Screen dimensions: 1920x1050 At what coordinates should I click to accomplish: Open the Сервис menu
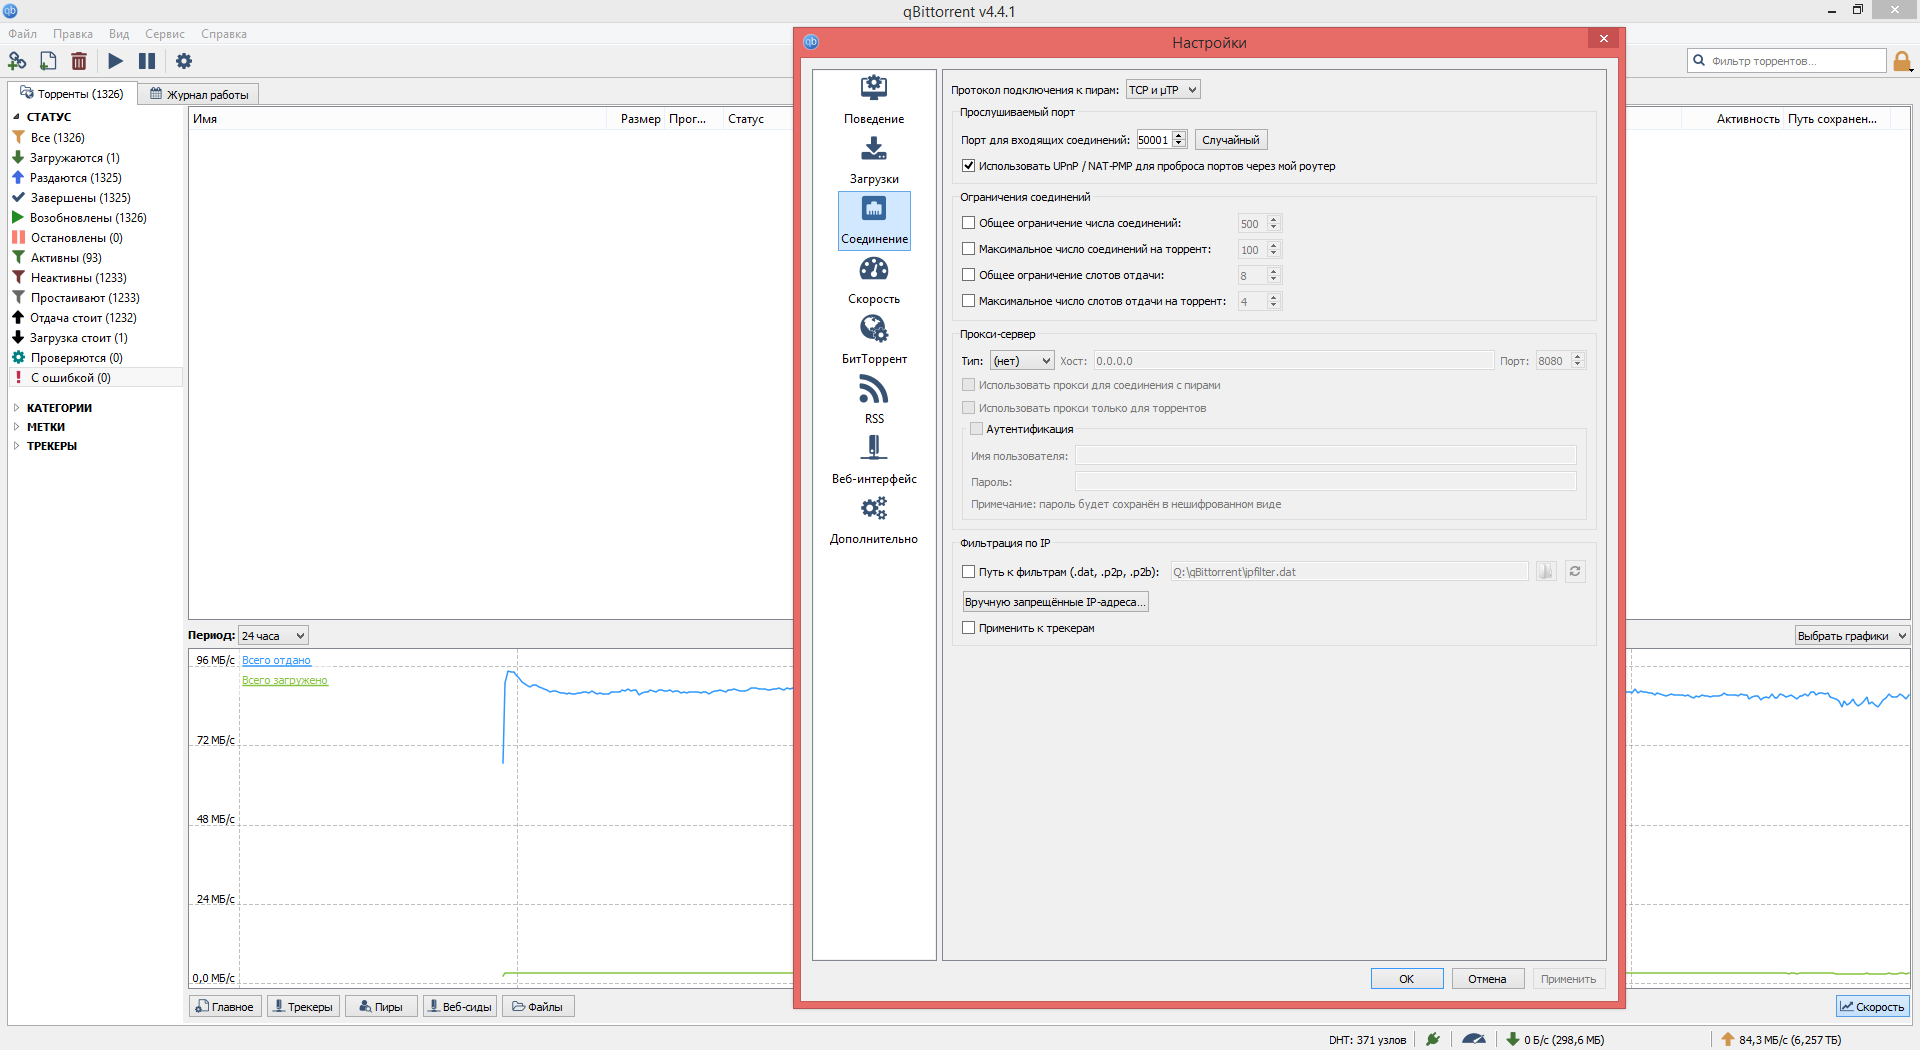coord(164,34)
